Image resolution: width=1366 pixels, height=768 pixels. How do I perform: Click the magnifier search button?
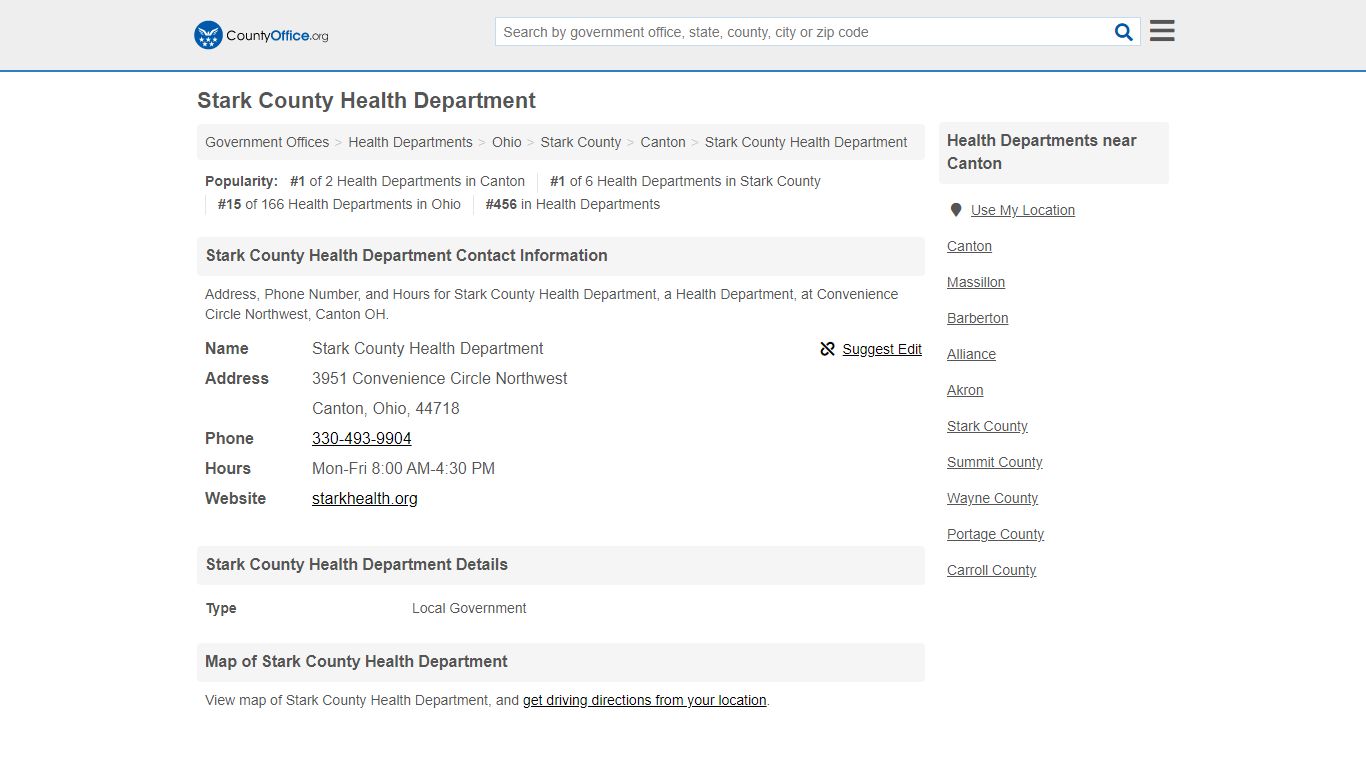click(1124, 32)
